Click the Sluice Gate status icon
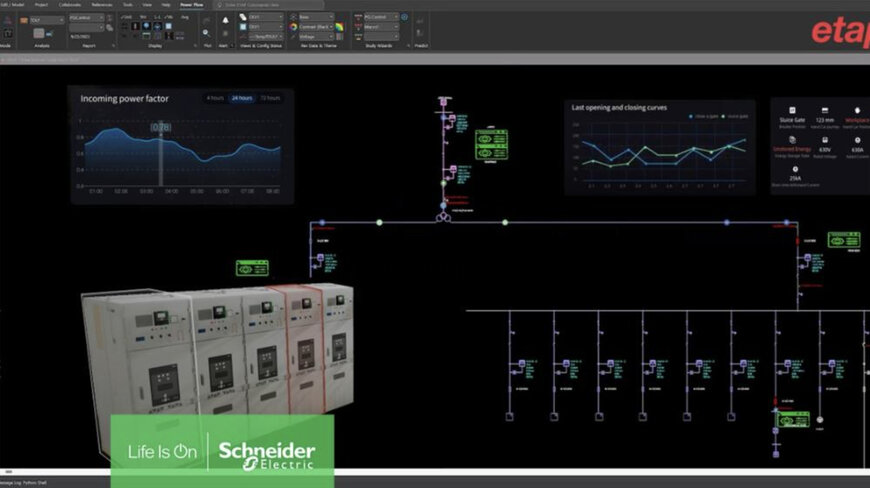Screen dimensions: 870x488 click(x=792, y=110)
